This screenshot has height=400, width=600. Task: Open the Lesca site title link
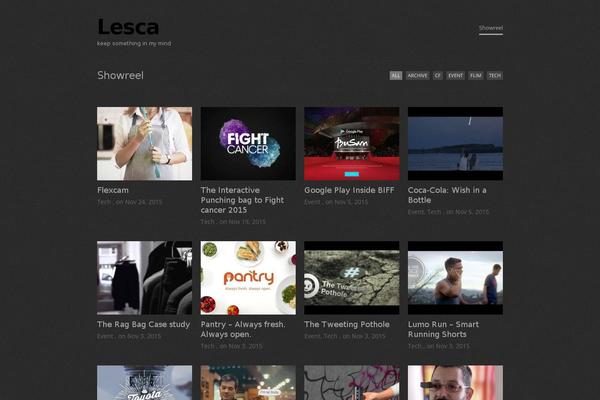tap(128, 27)
